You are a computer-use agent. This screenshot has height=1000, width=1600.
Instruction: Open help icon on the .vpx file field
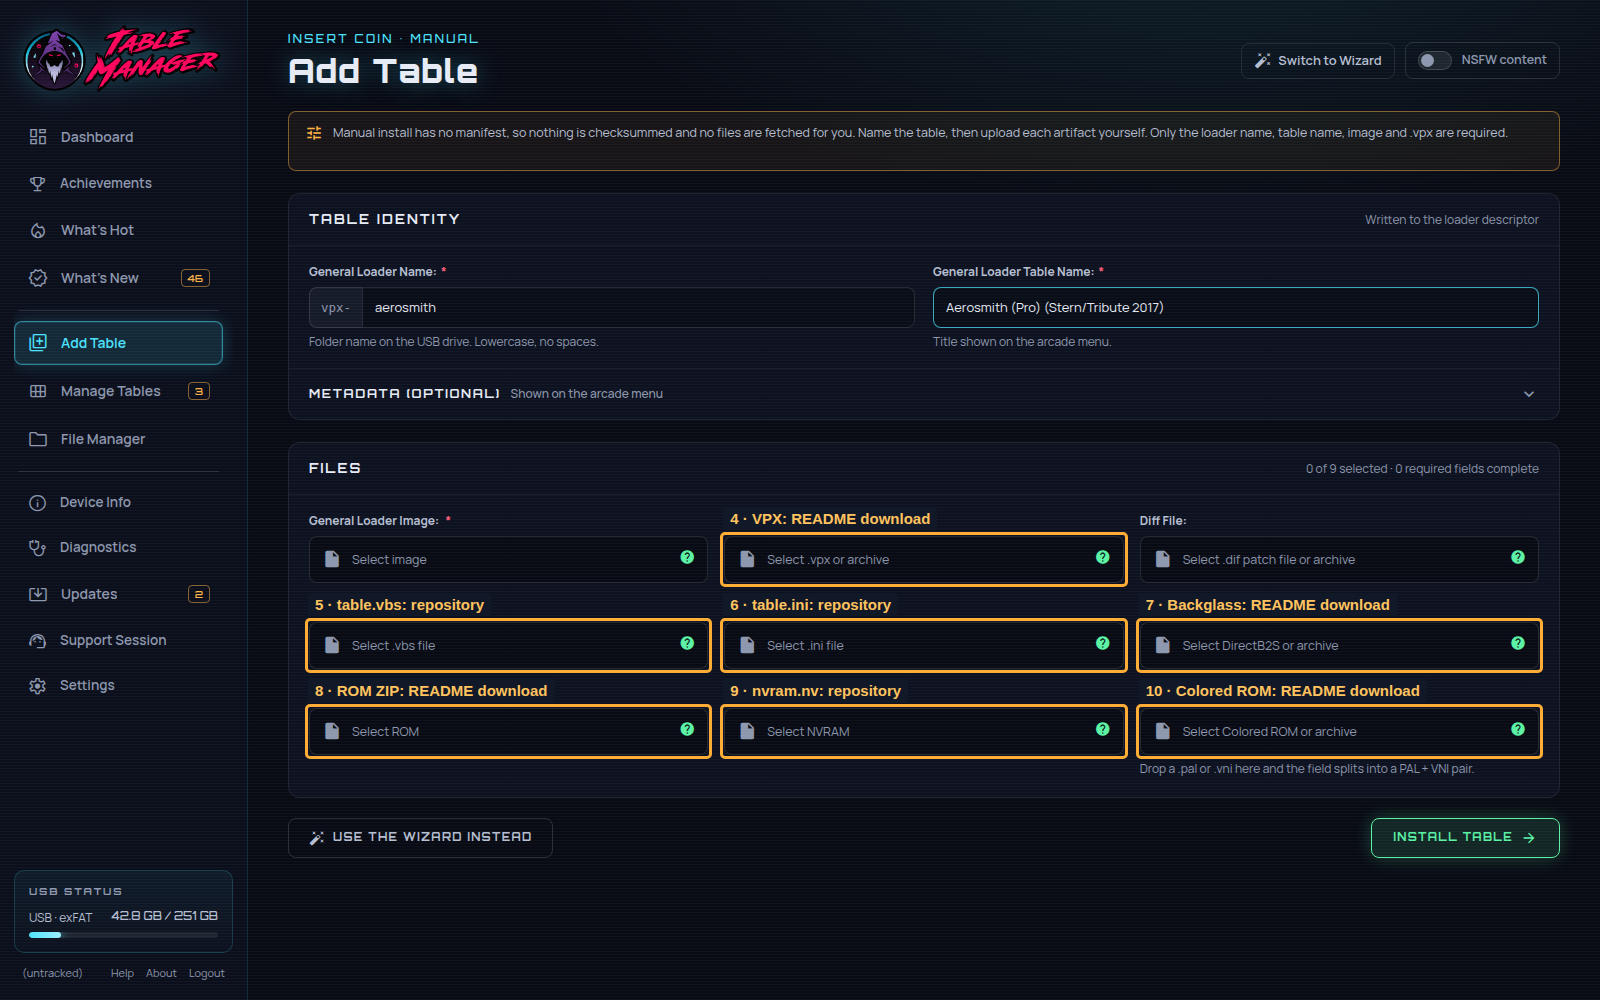(x=1102, y=557)
